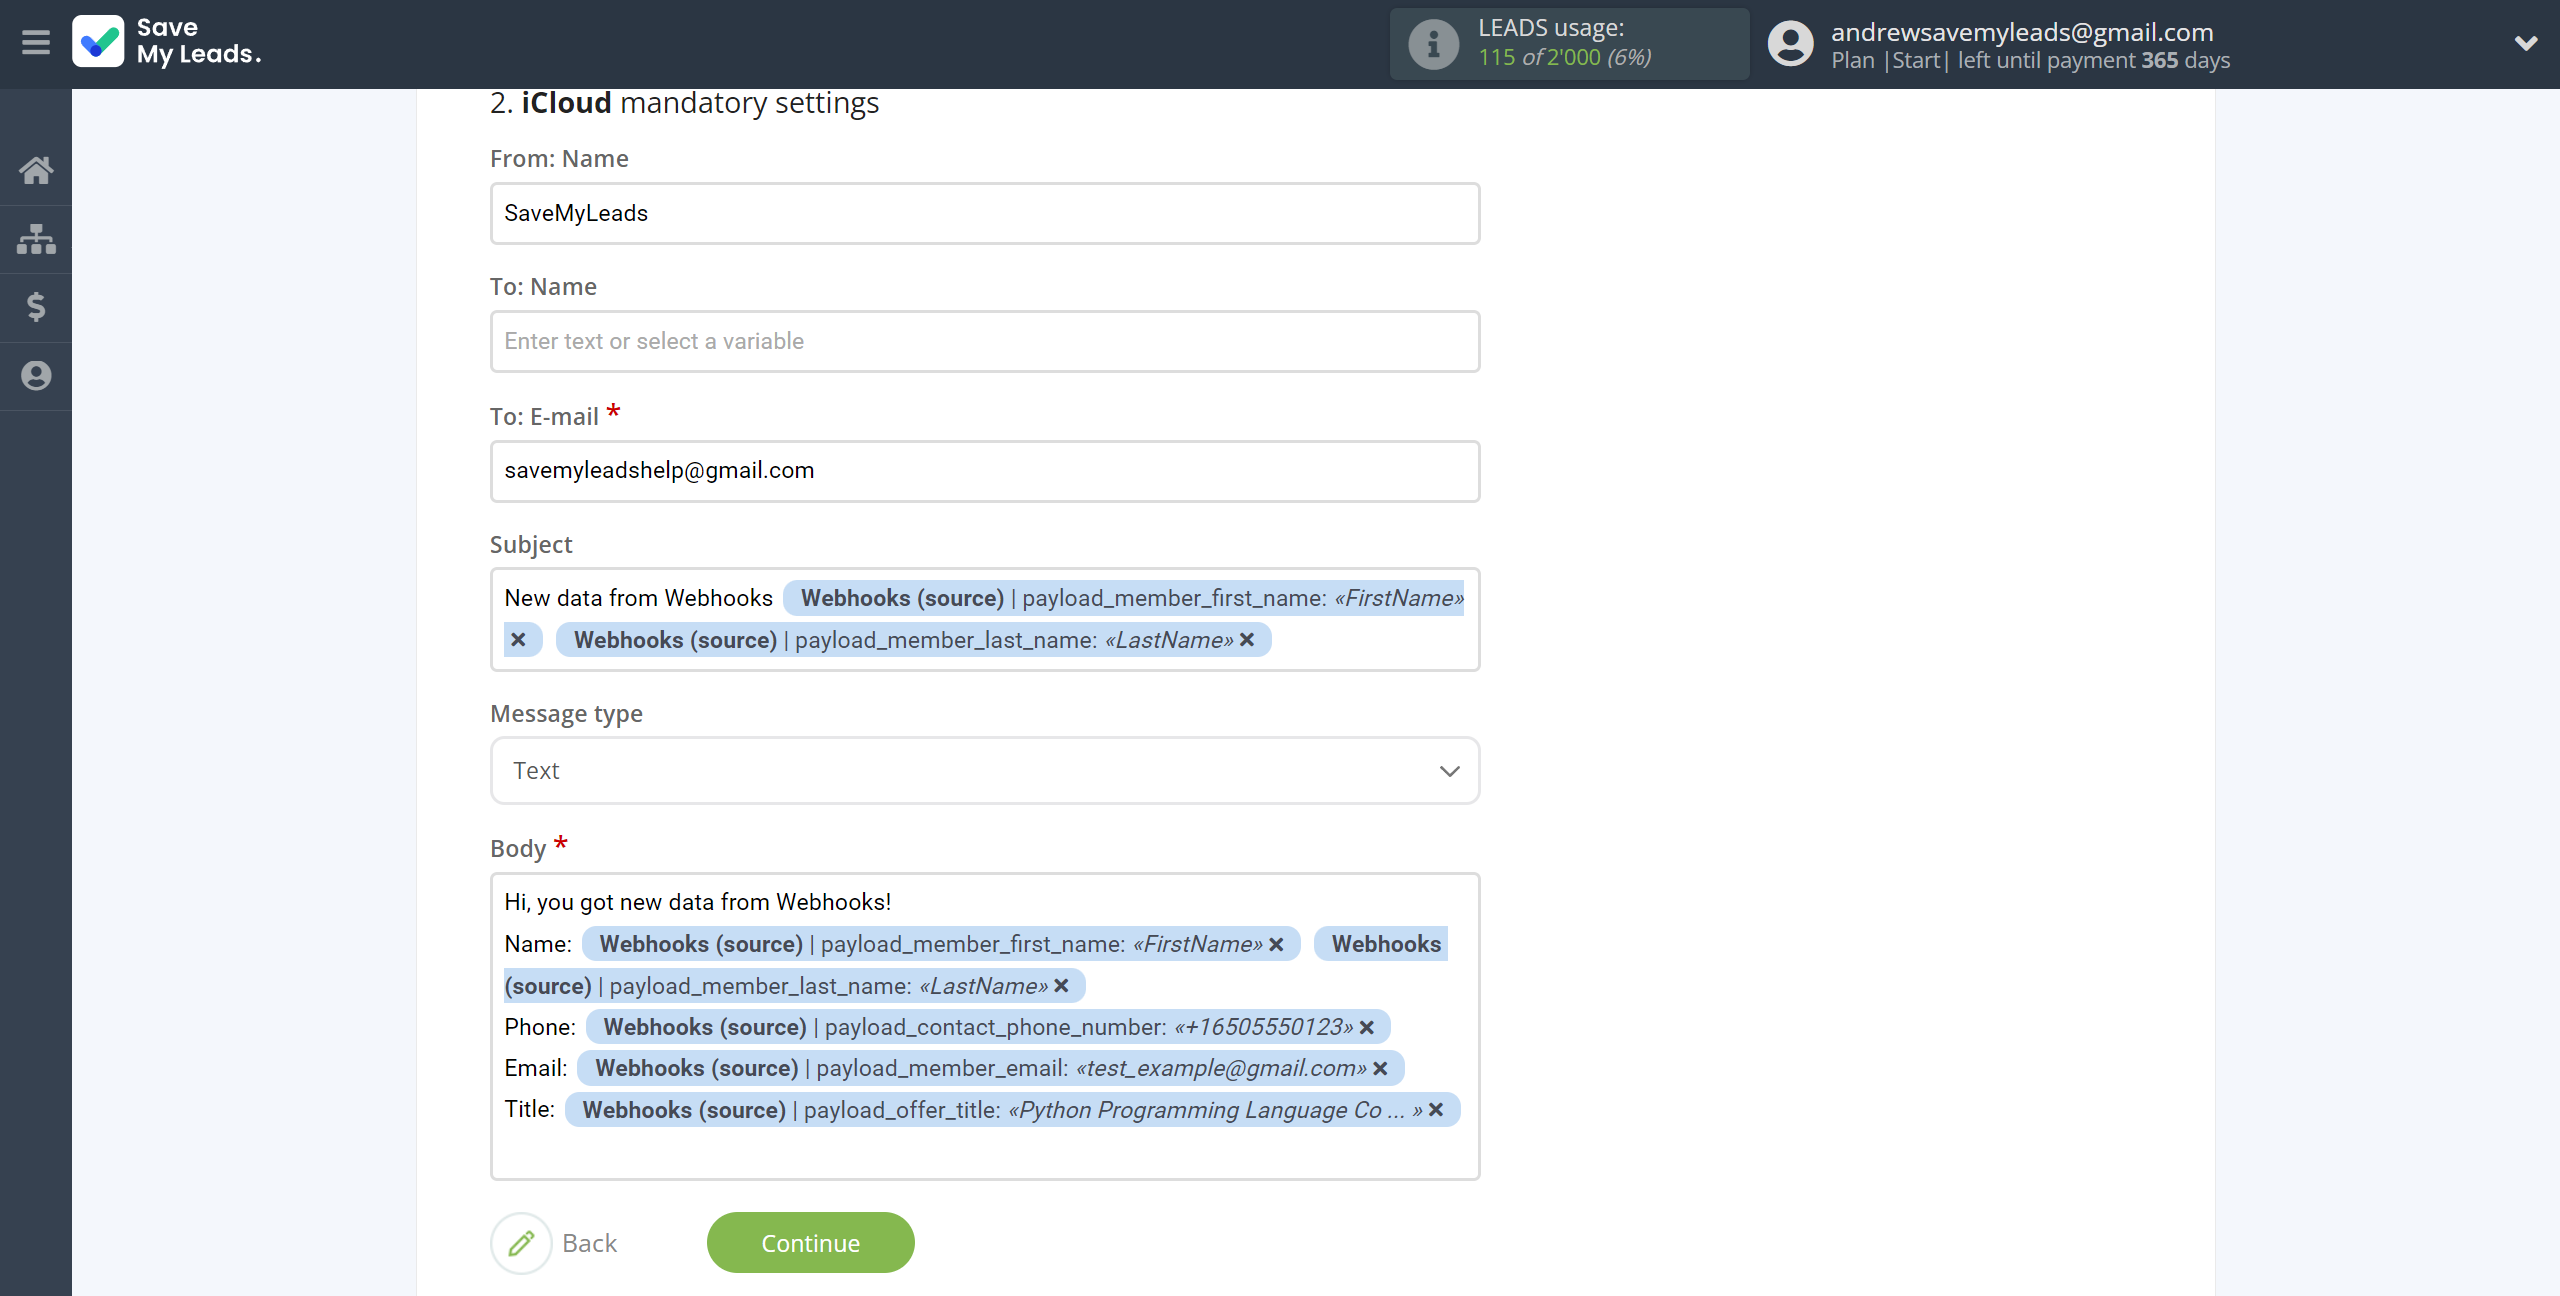Click the account email address
This screenshot has width=2560, height=1296.
tap(2022, 32)
